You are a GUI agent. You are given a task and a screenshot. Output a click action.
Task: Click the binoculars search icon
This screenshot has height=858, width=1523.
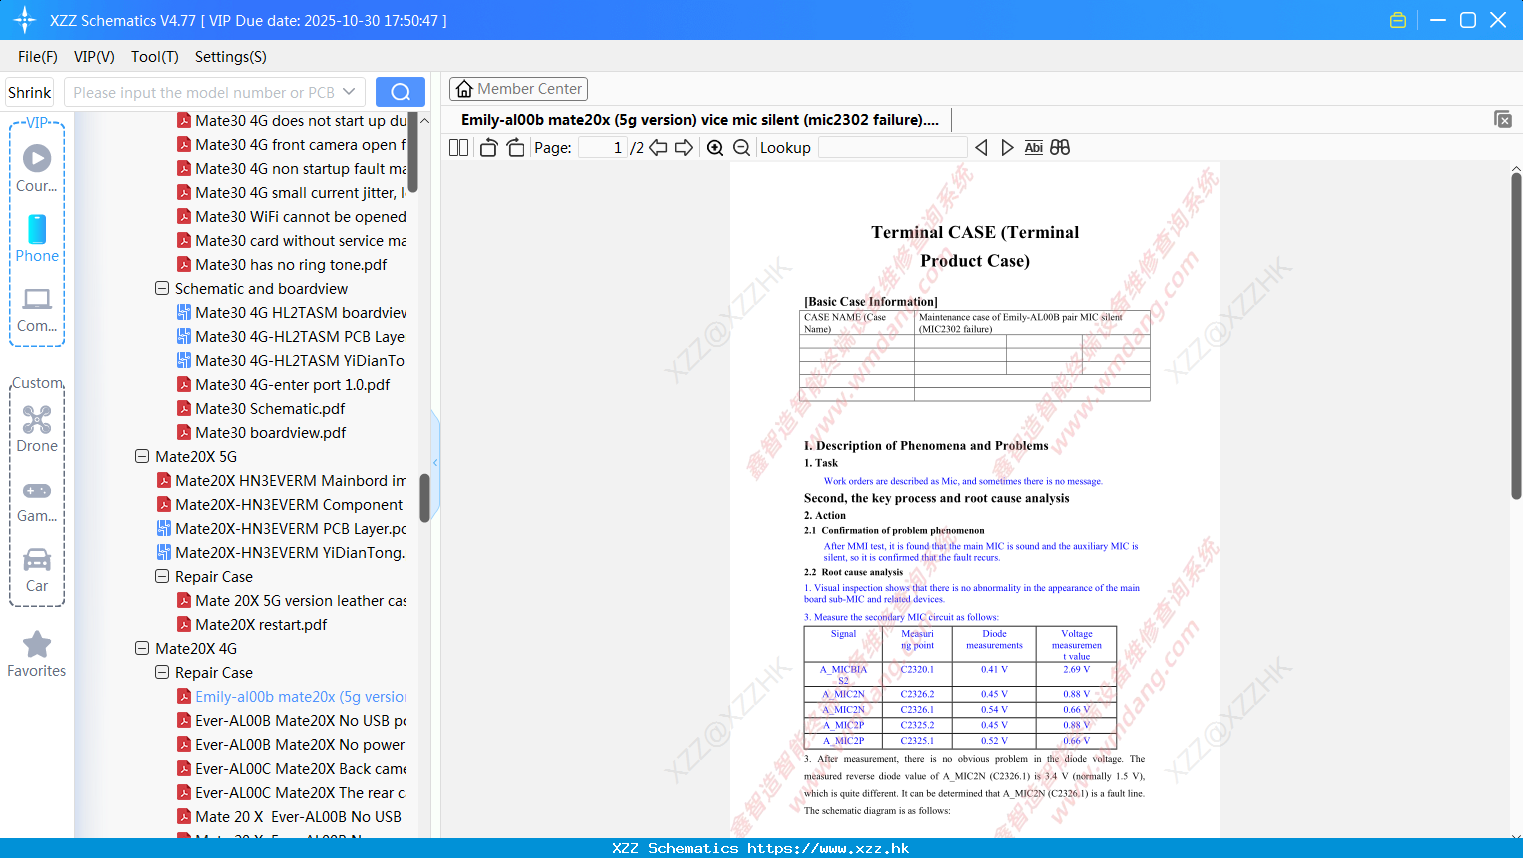pos(1060,147)
